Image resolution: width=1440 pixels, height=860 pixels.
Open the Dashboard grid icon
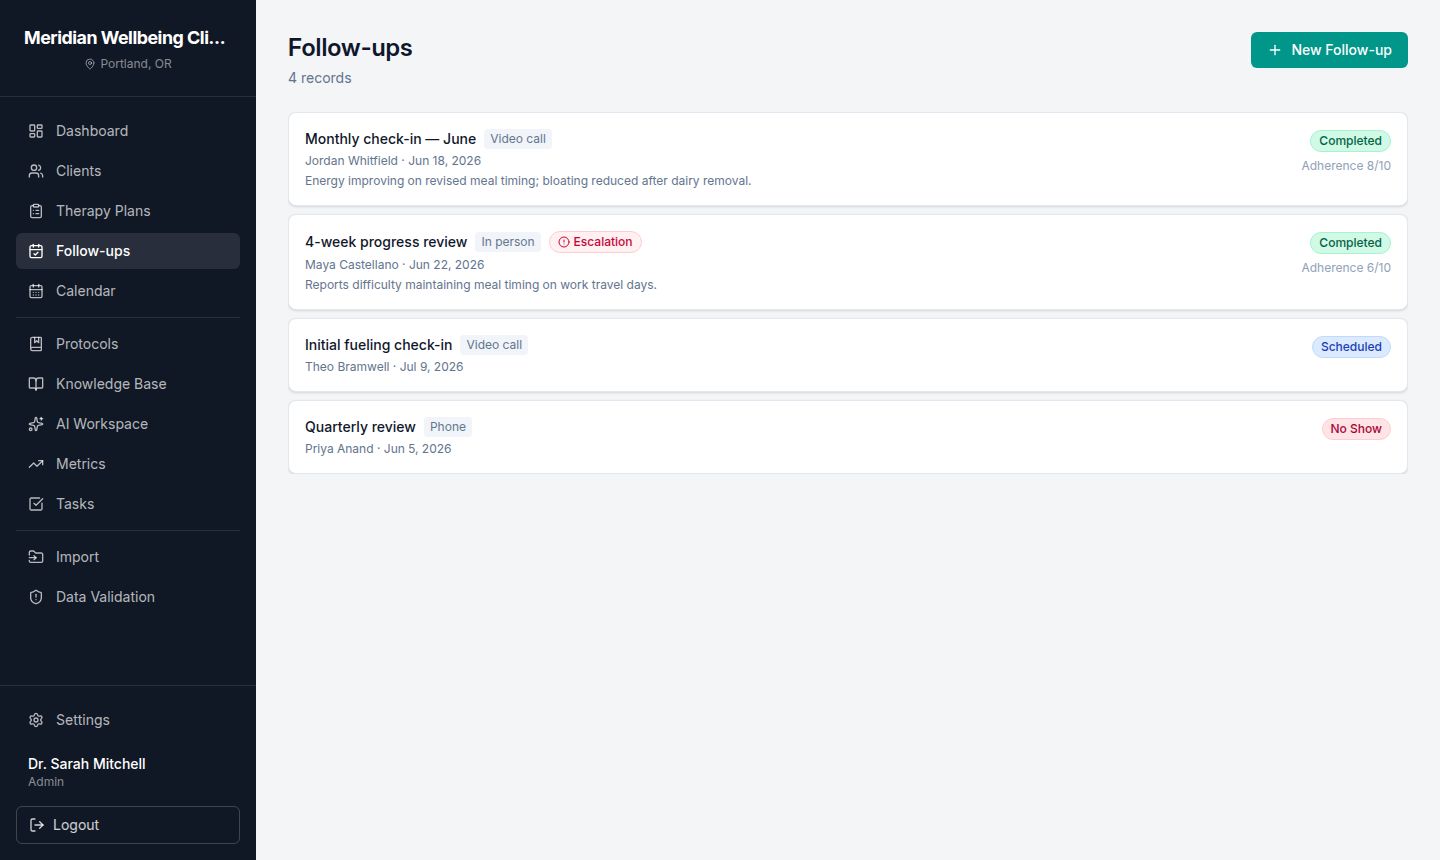(36, 131)
